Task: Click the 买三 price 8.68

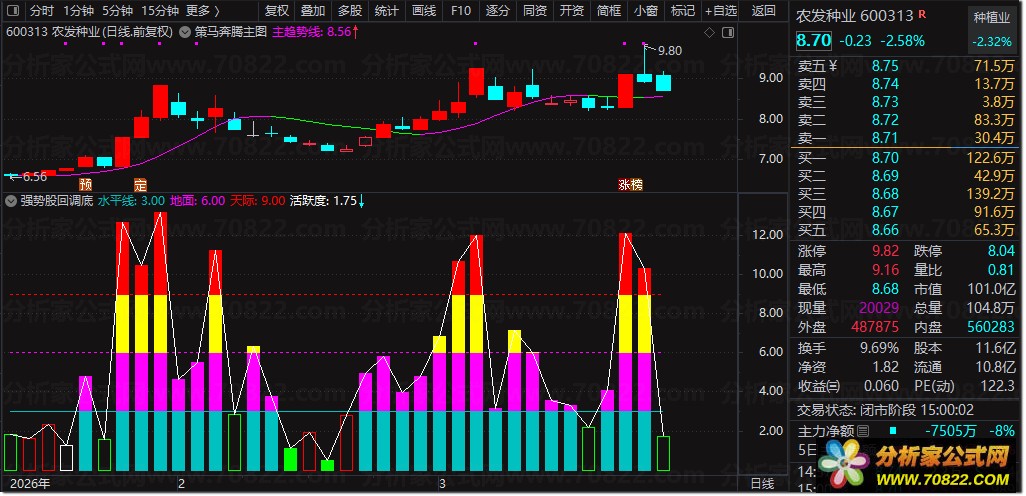Action: pos(885,194)
